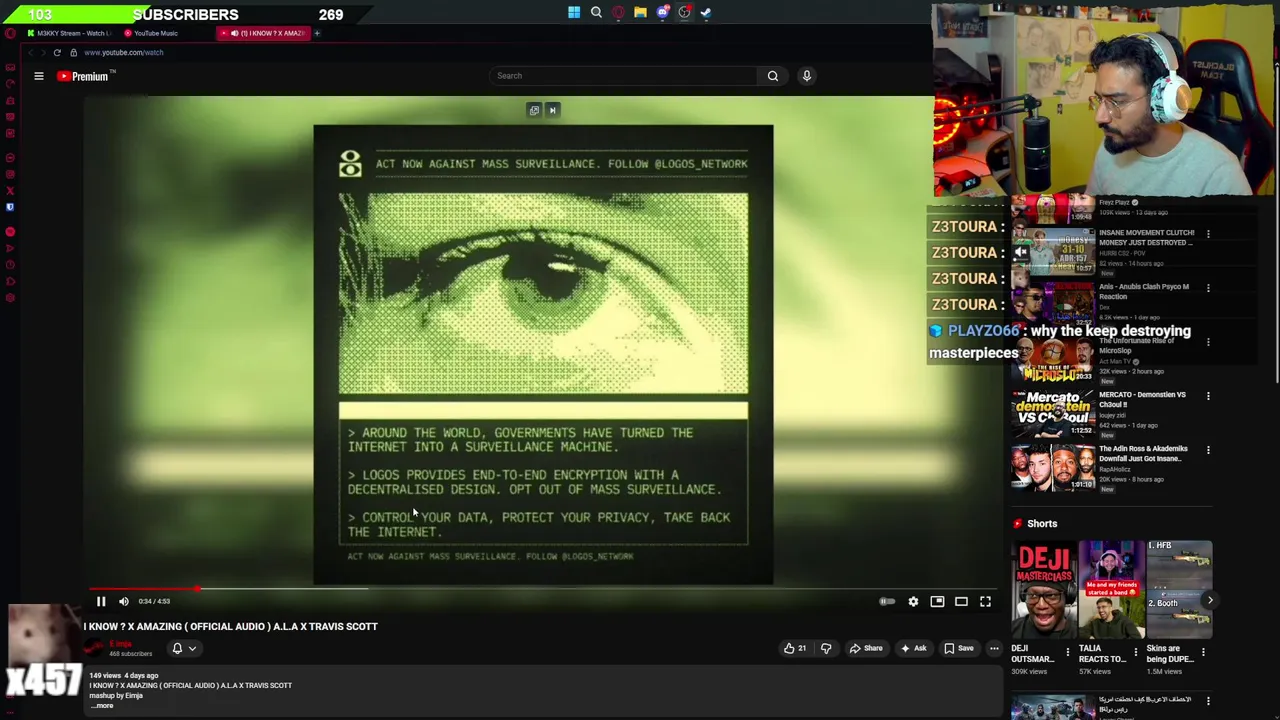The image size is (1280, 720).
Task: Open Windows Start menu
Action: coord(574,13)
